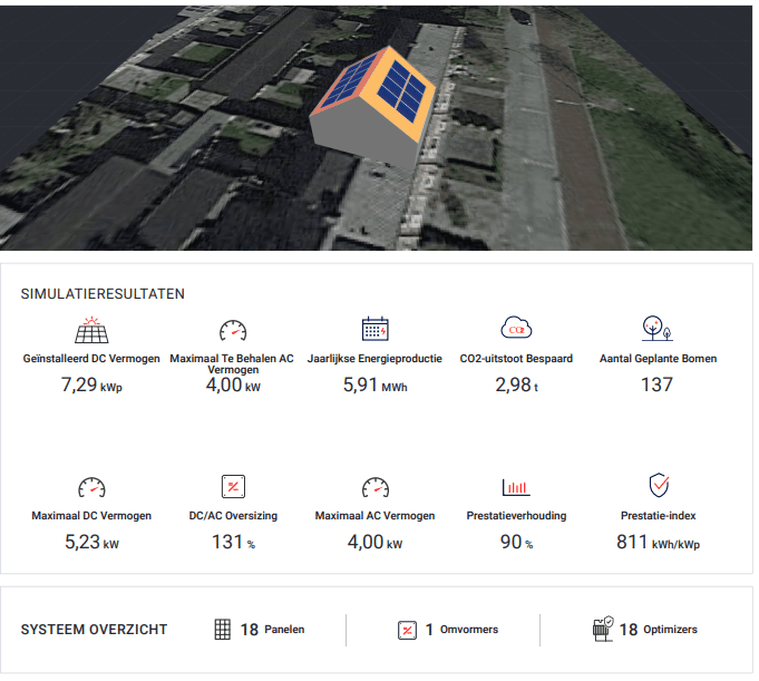Click the CO2-uitstoot Bespaard label
Screen dimensions: 759x681
coord(516,359)
